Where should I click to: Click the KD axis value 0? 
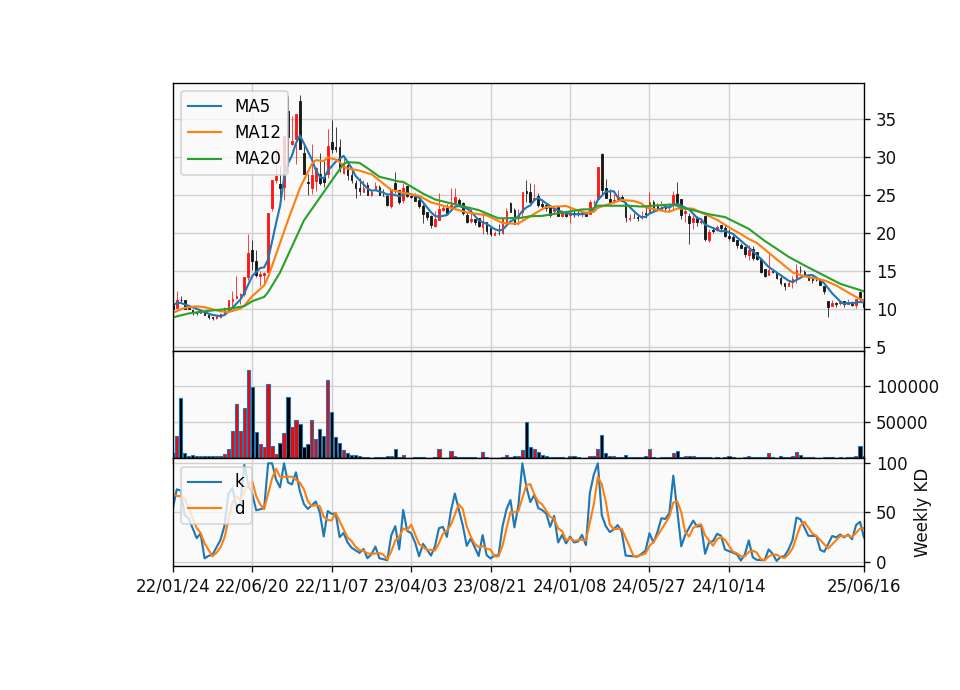(881, 562)
